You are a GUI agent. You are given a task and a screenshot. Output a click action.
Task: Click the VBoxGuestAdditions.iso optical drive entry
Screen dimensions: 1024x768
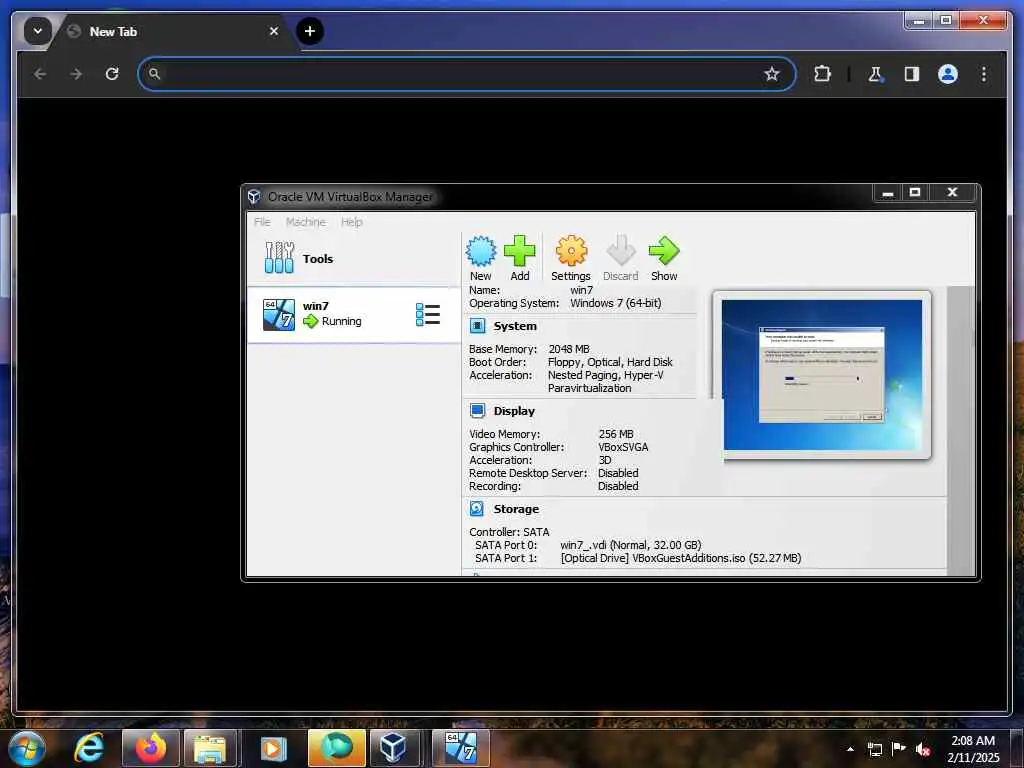point(680,558)
